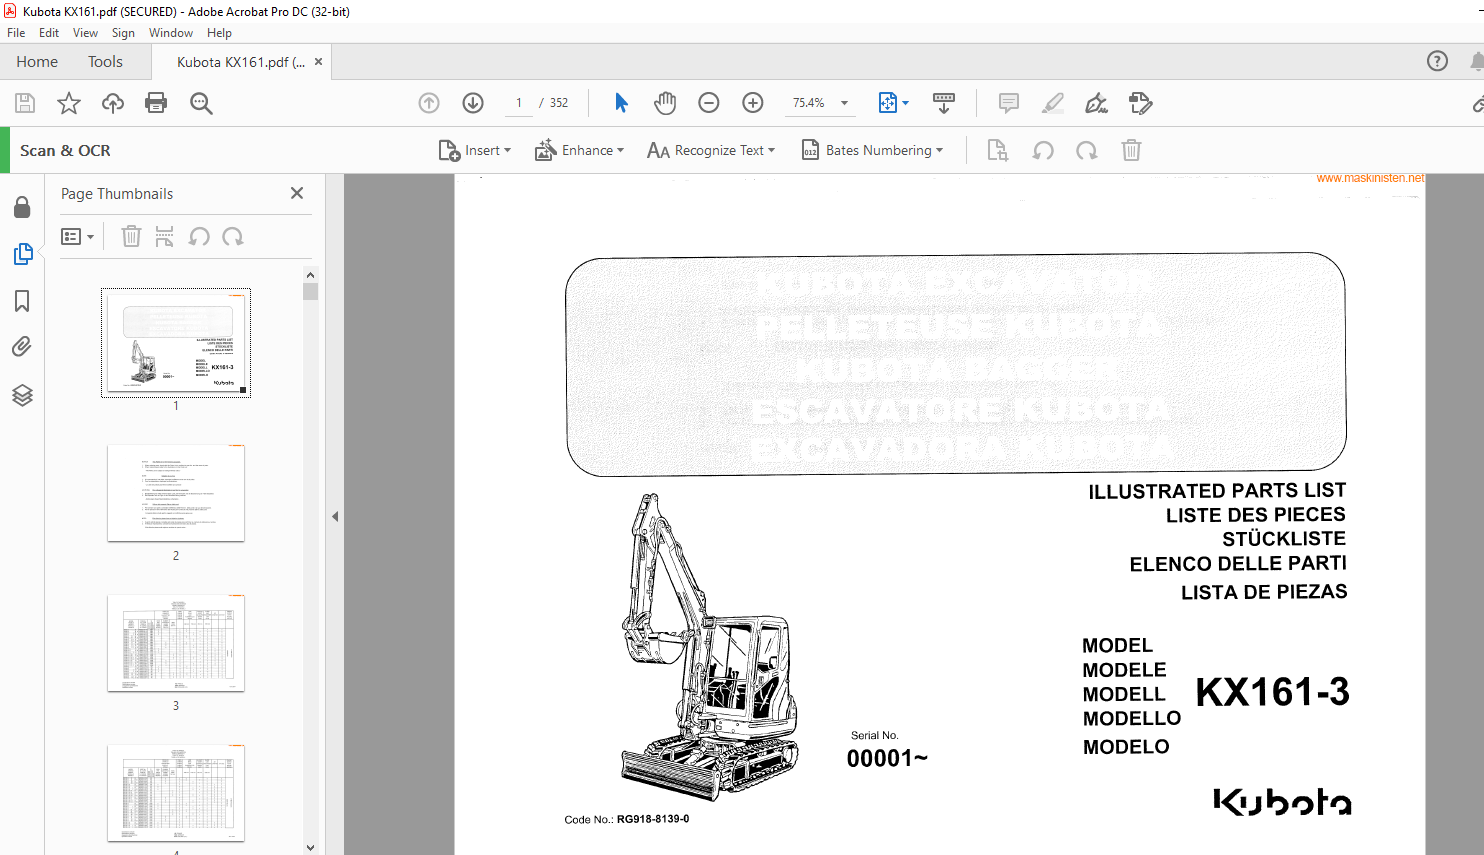Viewport: 1484px width, 855px height.
Task: Open the File menu
Action: pos(16,33)
